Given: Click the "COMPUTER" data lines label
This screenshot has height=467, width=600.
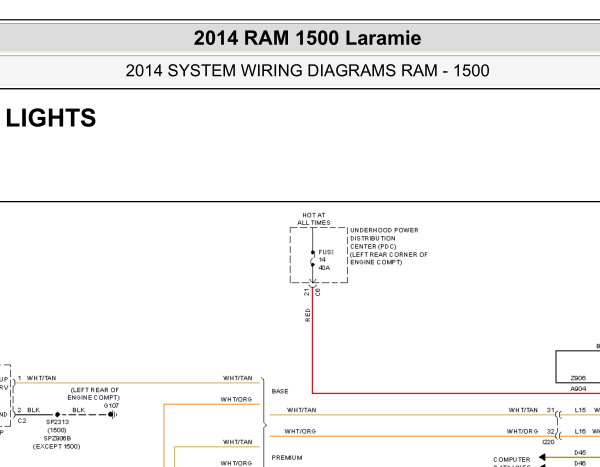Looking at the screenshot, I should 512,460.
